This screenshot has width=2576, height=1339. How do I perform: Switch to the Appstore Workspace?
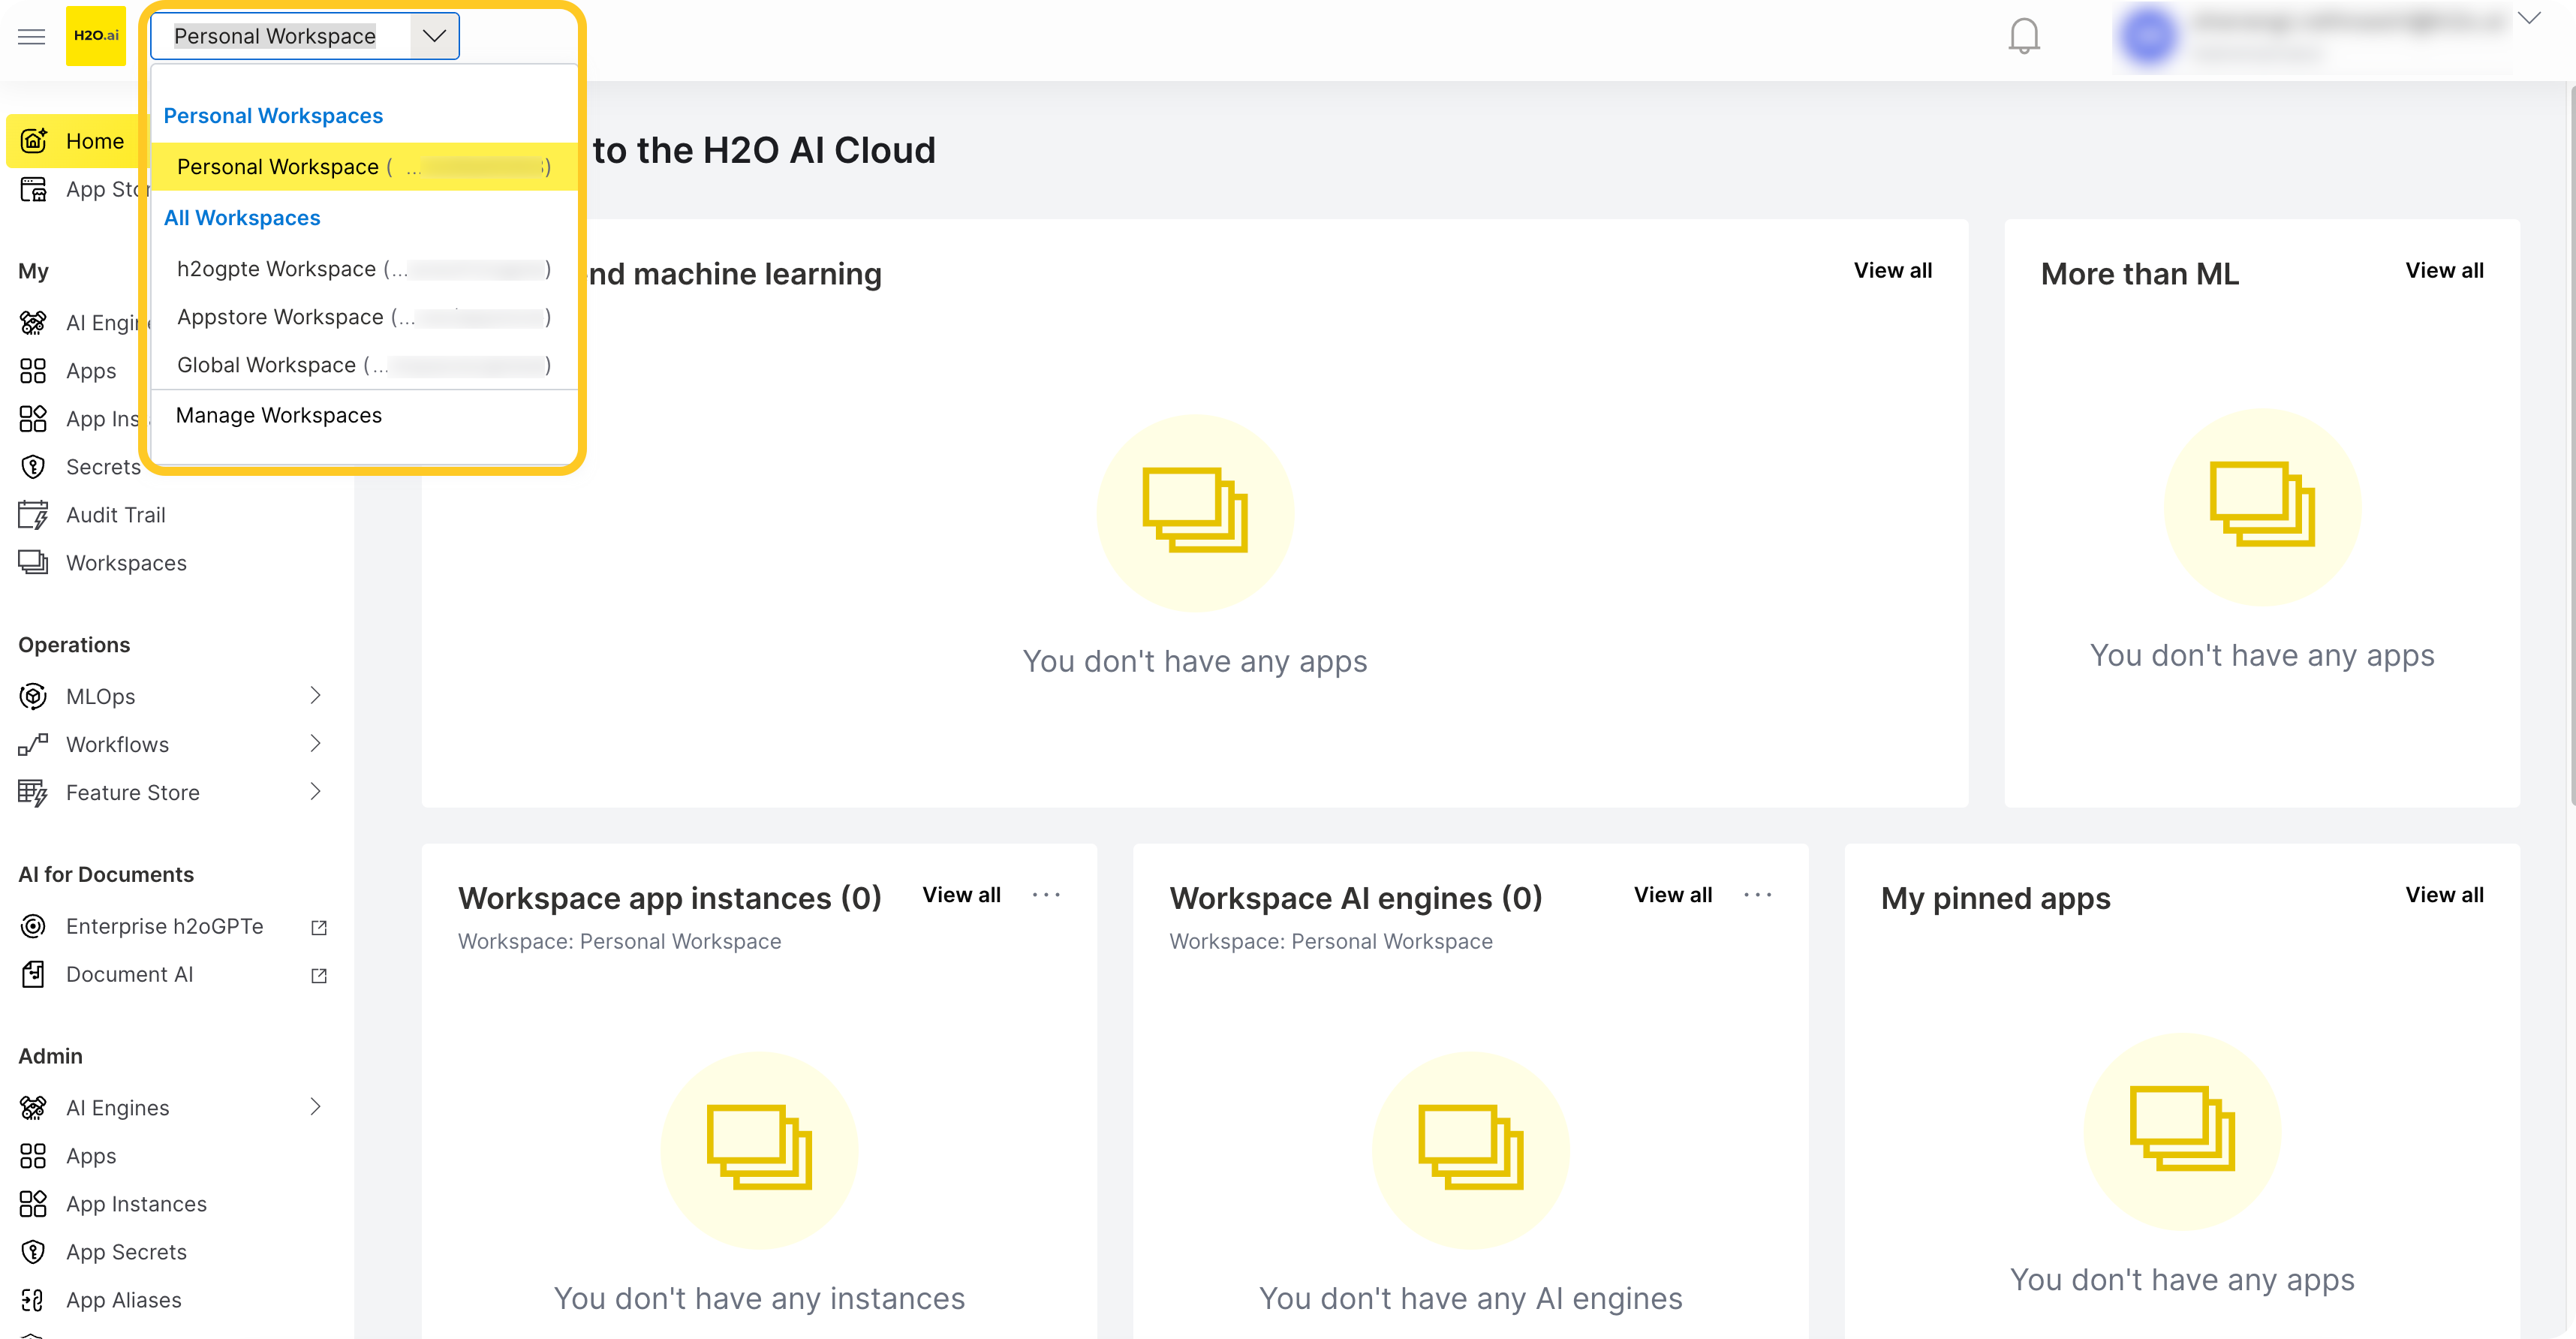[x=364, y=317]
